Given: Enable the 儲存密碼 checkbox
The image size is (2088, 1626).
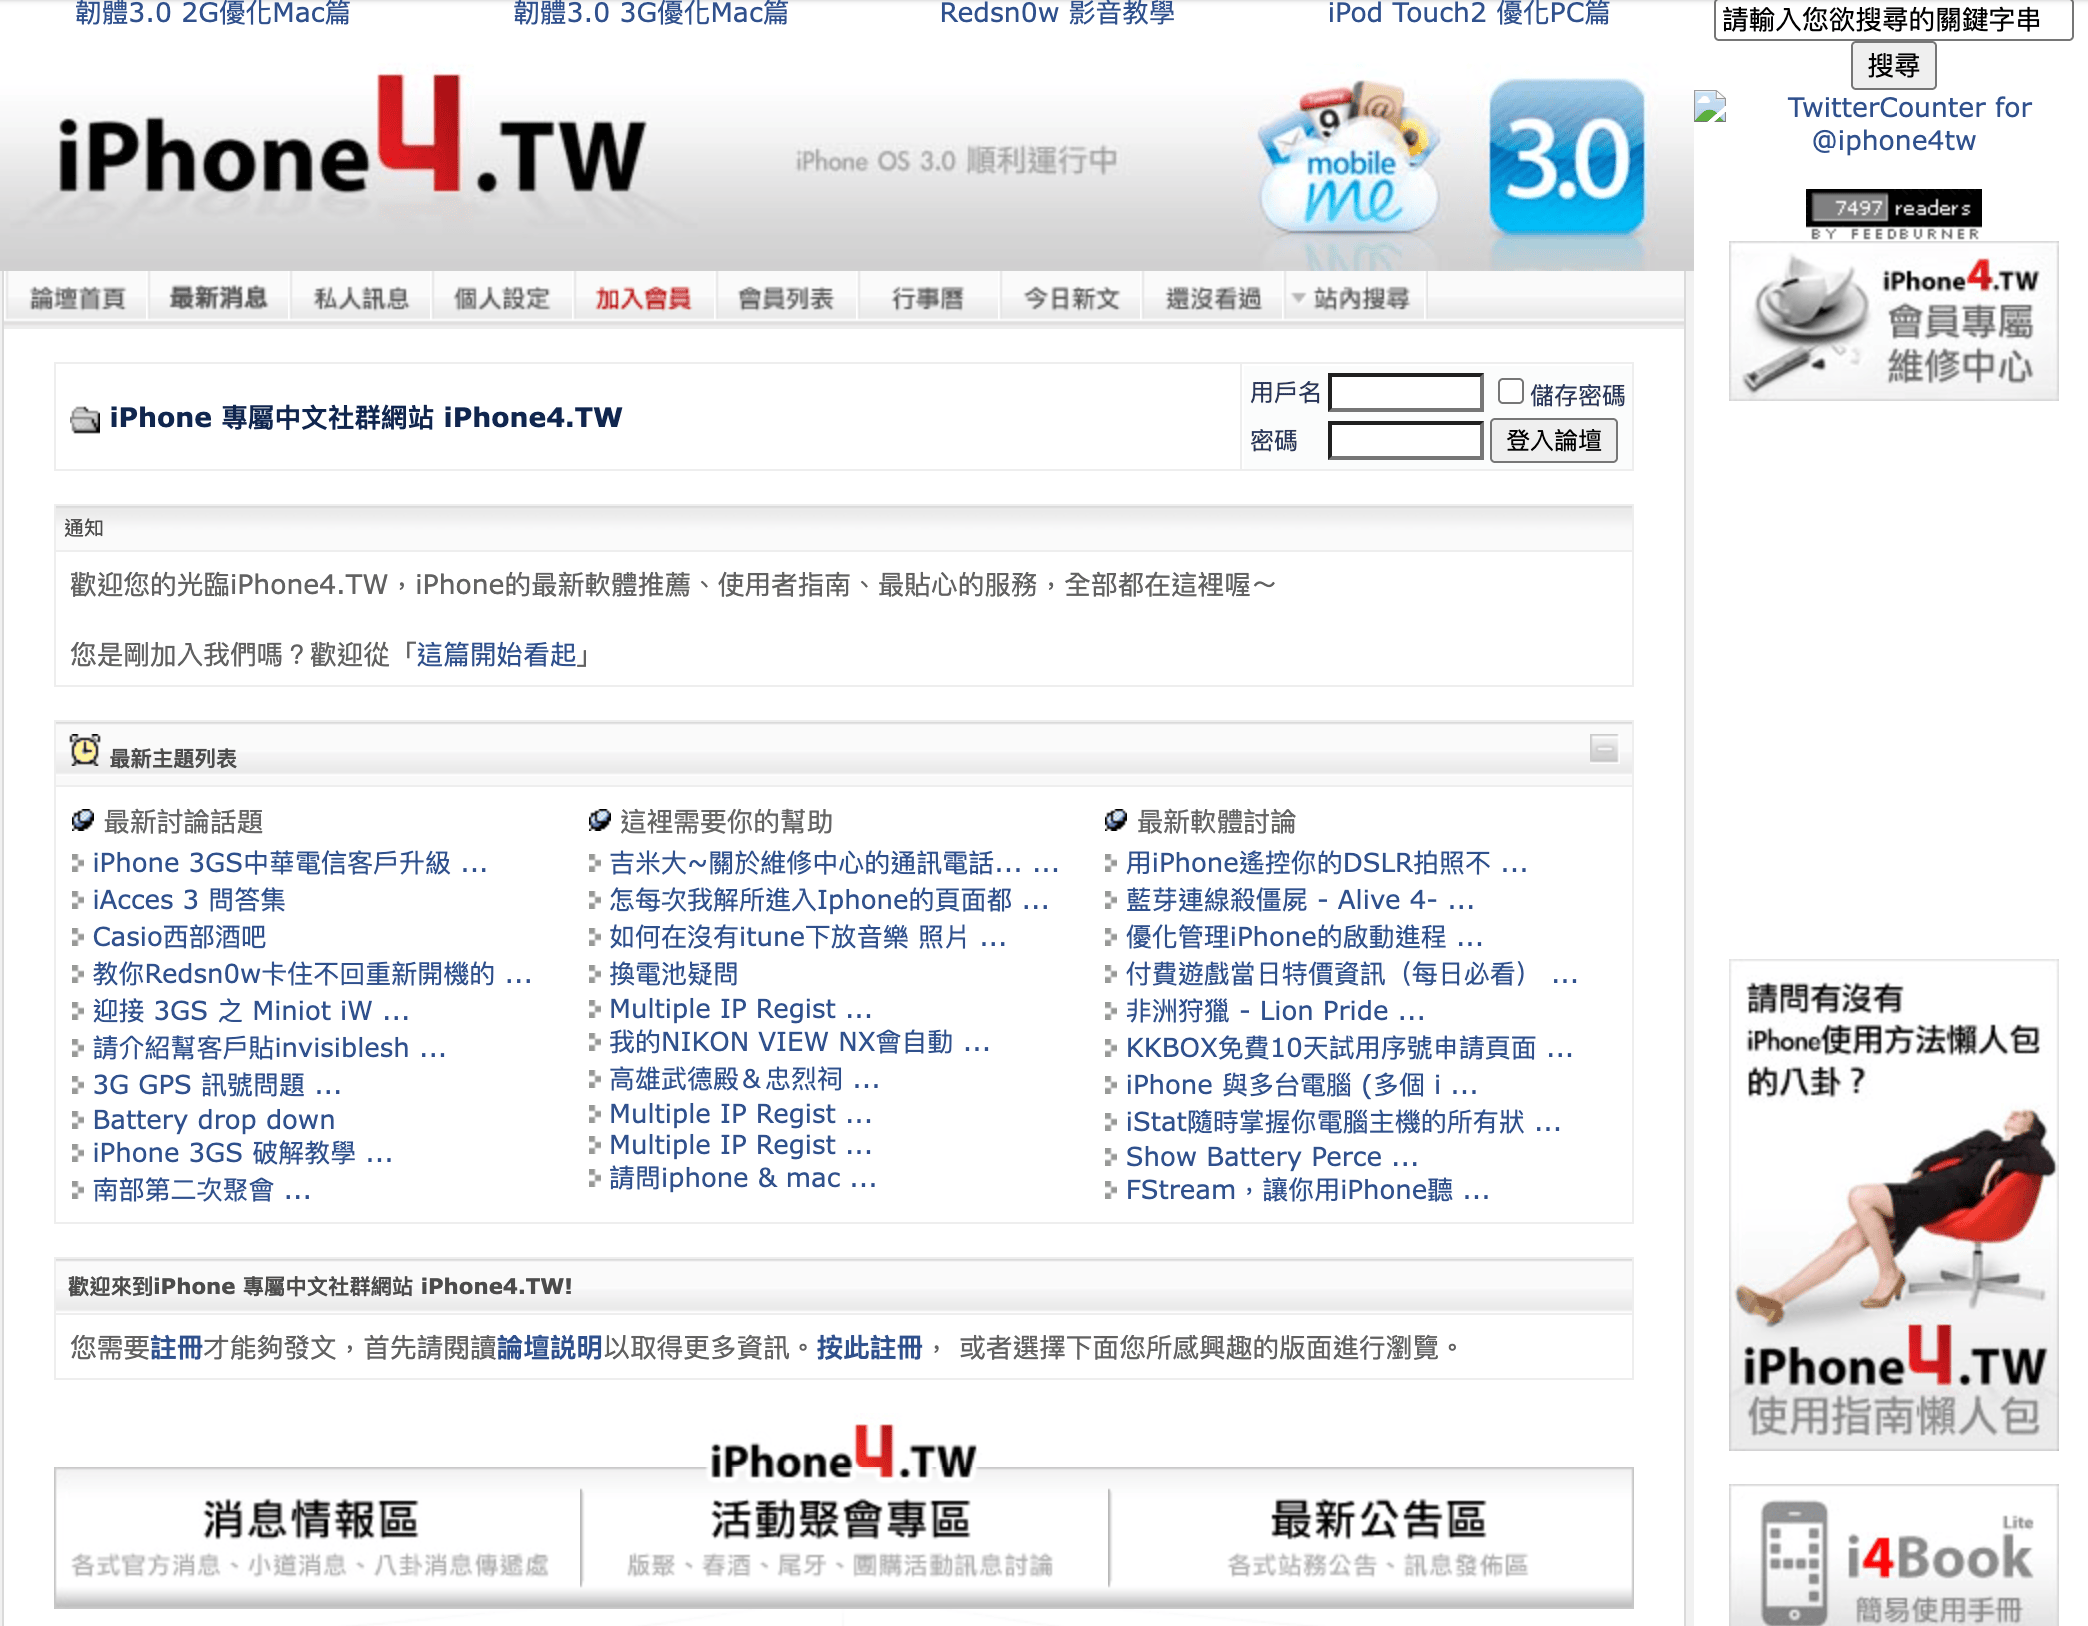Looking at the screenshot, I should [1511, 391].
